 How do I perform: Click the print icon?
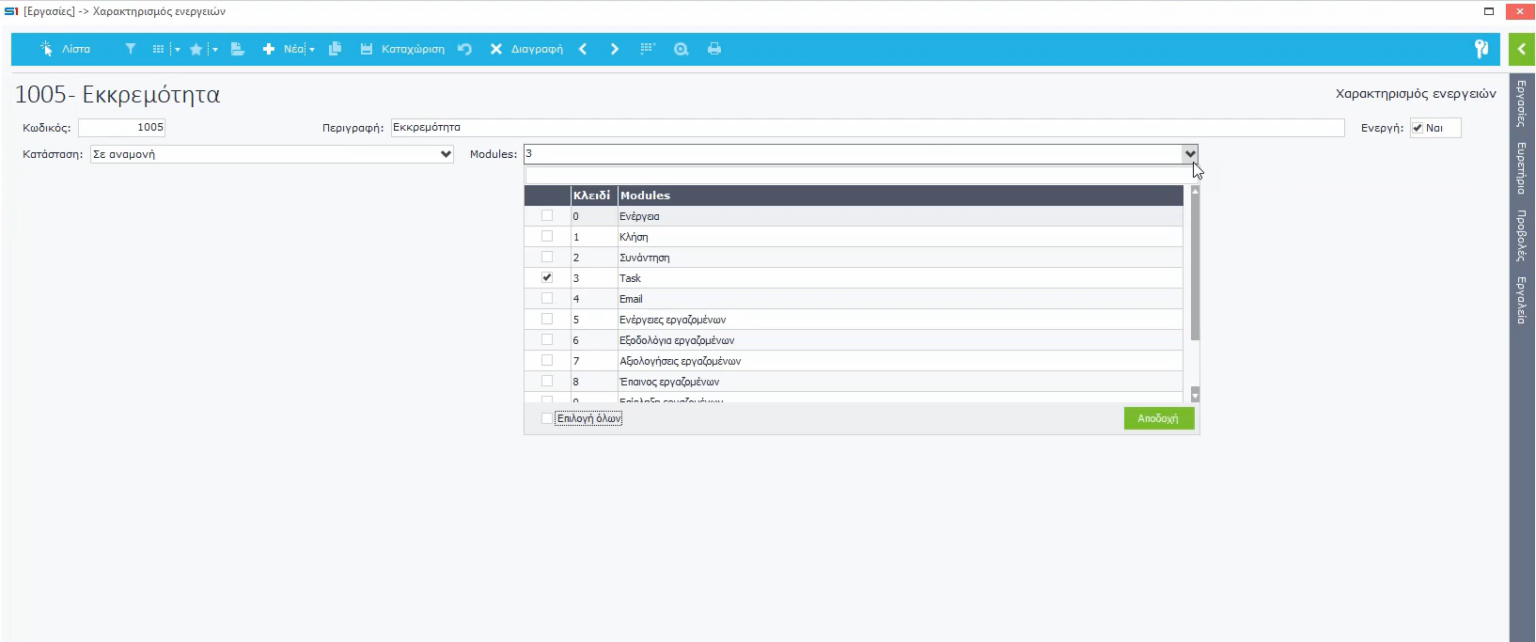(x=714, y=49)
